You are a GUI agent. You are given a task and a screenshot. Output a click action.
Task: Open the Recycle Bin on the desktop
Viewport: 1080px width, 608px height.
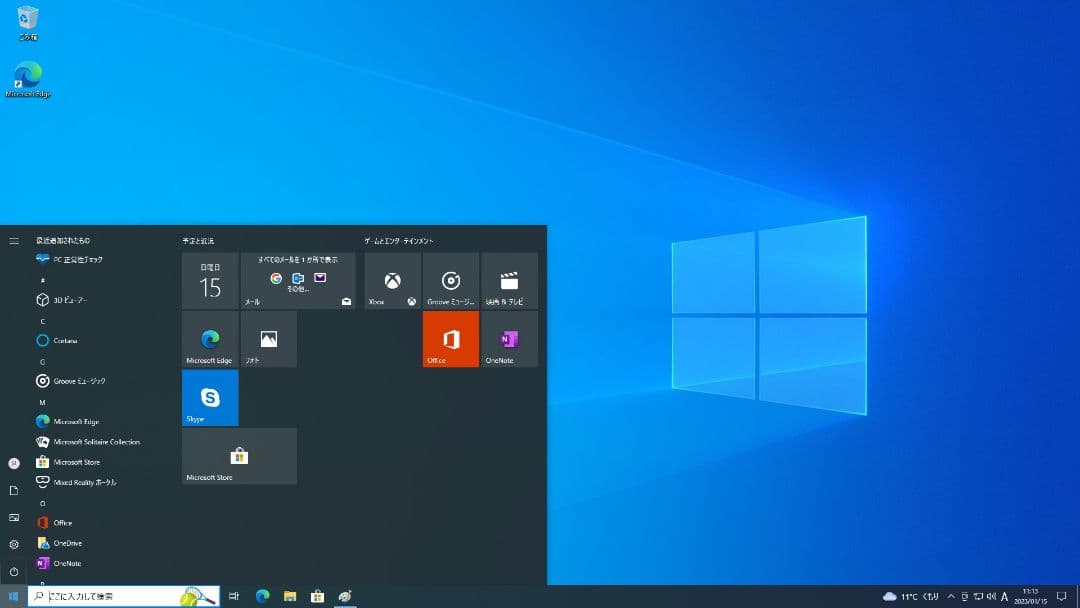point(28,20)
